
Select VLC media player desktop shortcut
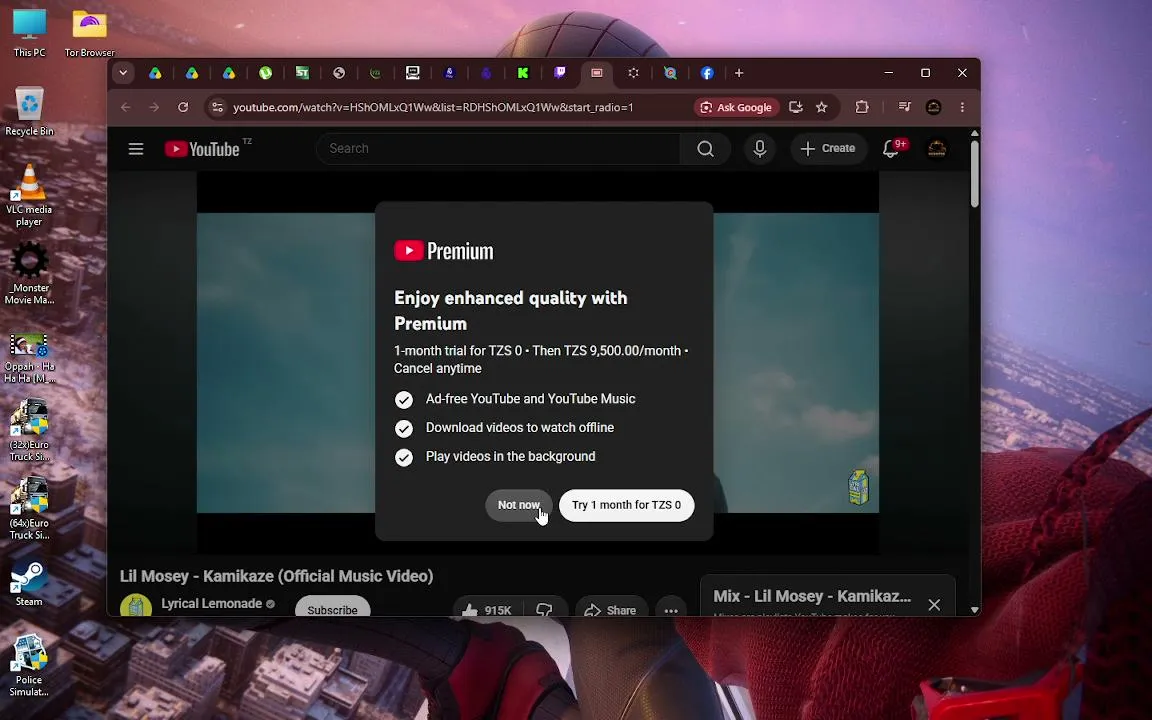[29, 195]
